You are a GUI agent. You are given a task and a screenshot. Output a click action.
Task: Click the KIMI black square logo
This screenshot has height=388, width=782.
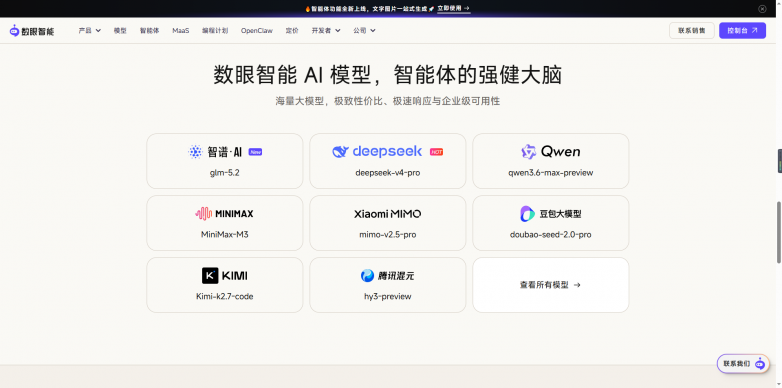click(210, 275)
